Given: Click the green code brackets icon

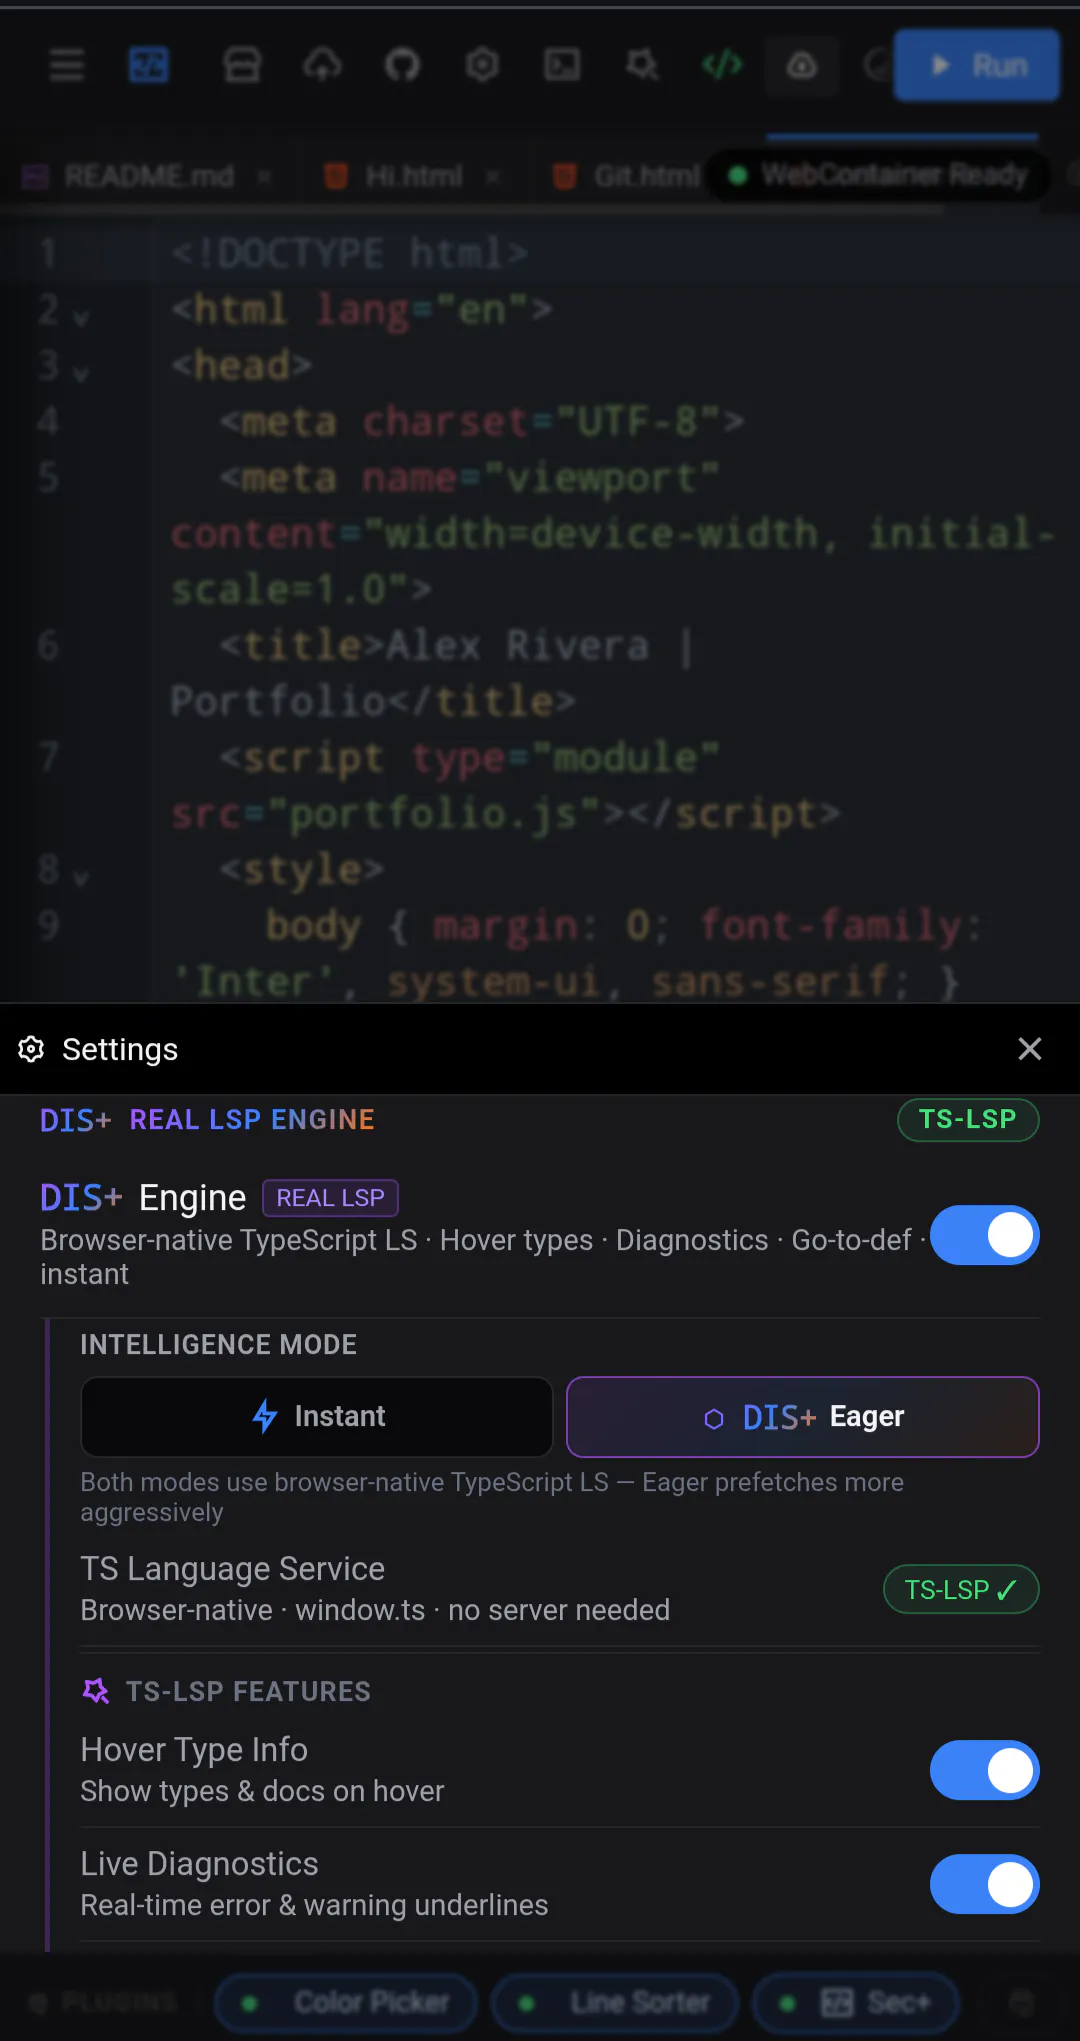Looking at the screenshot, I should point(722,66).
